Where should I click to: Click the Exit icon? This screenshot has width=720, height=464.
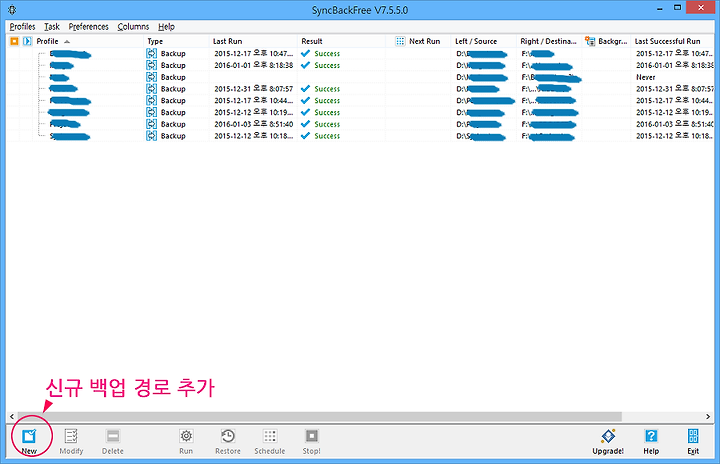(693, 436)
